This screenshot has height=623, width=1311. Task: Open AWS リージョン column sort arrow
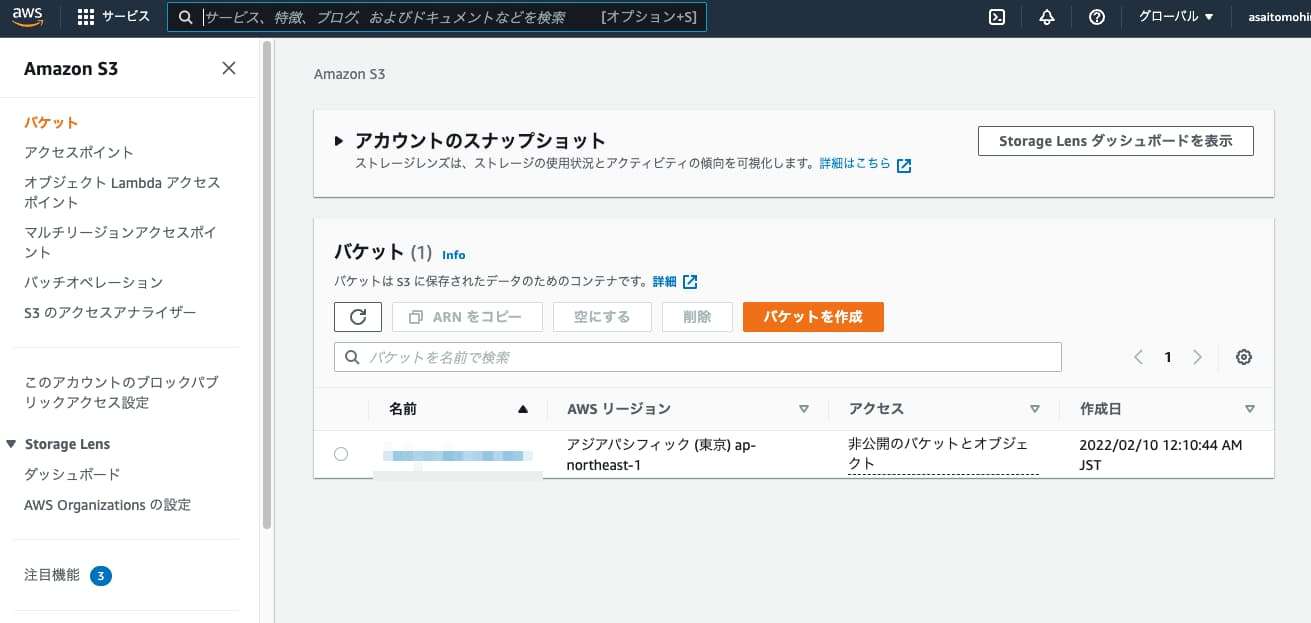[x=804, y=409]
